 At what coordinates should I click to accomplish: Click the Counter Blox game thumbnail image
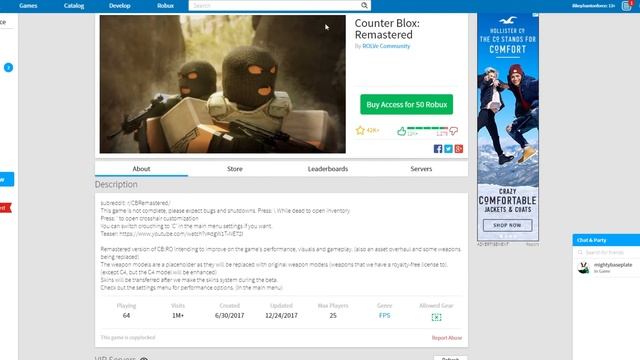[222, 84]
